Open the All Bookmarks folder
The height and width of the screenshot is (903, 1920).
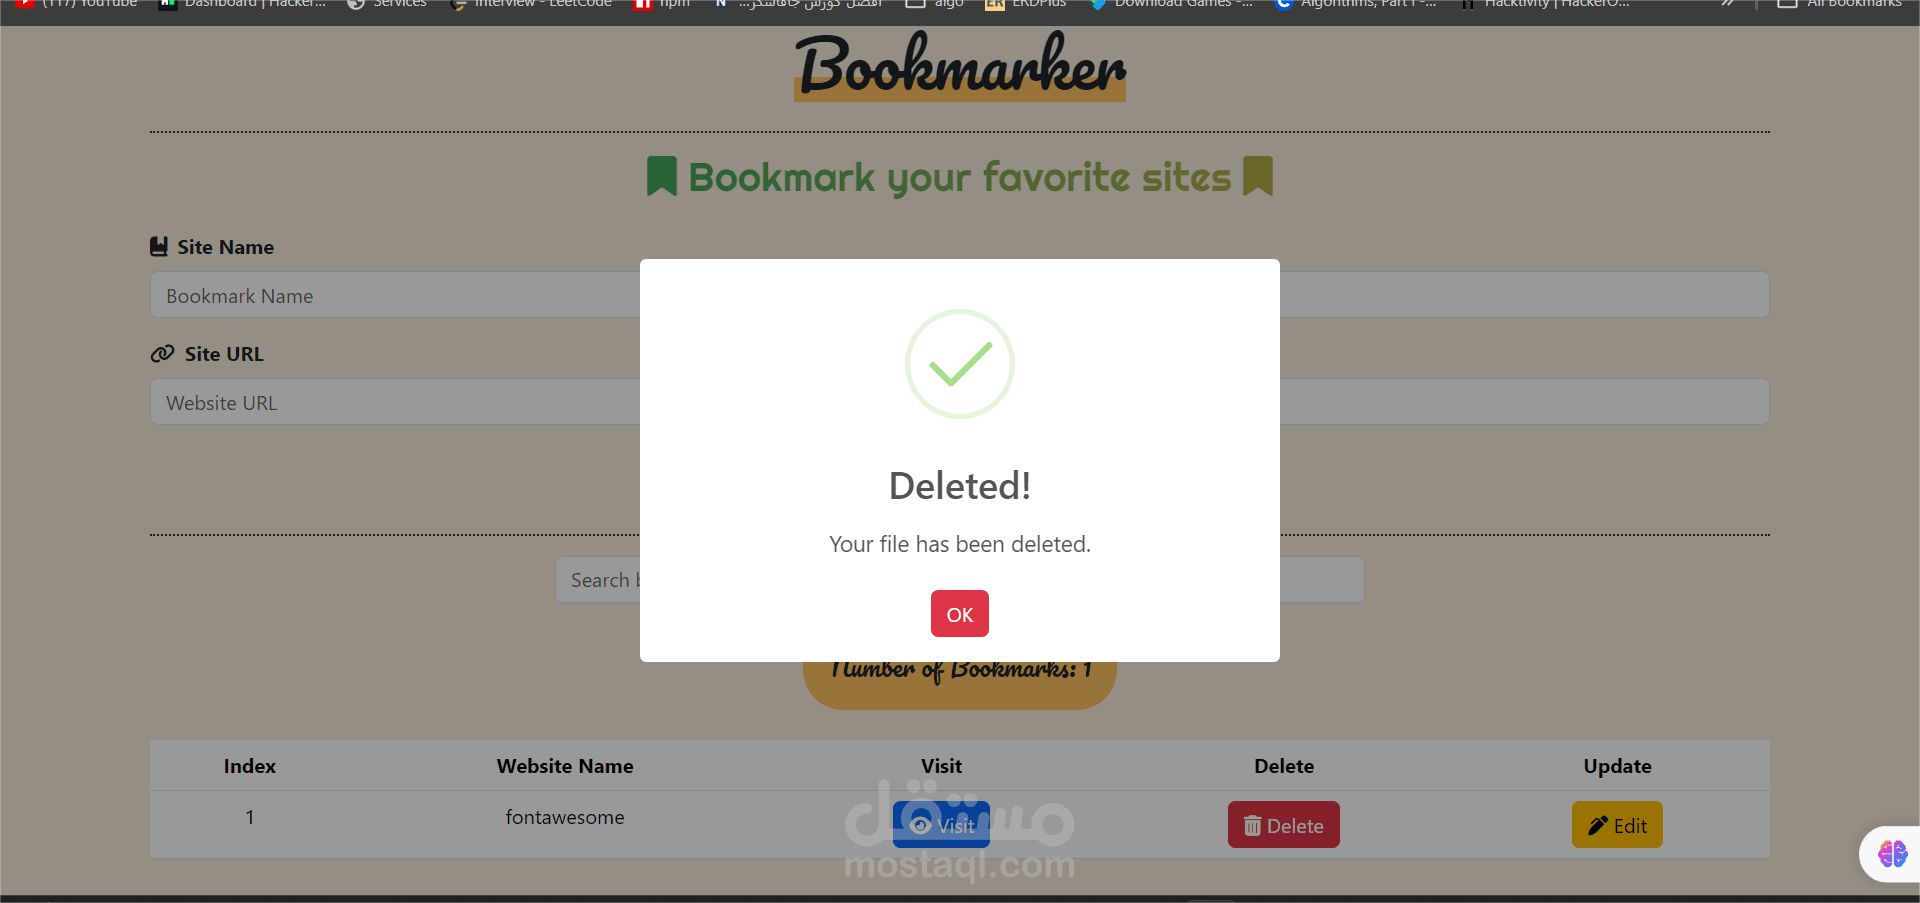click(1840, 4)
